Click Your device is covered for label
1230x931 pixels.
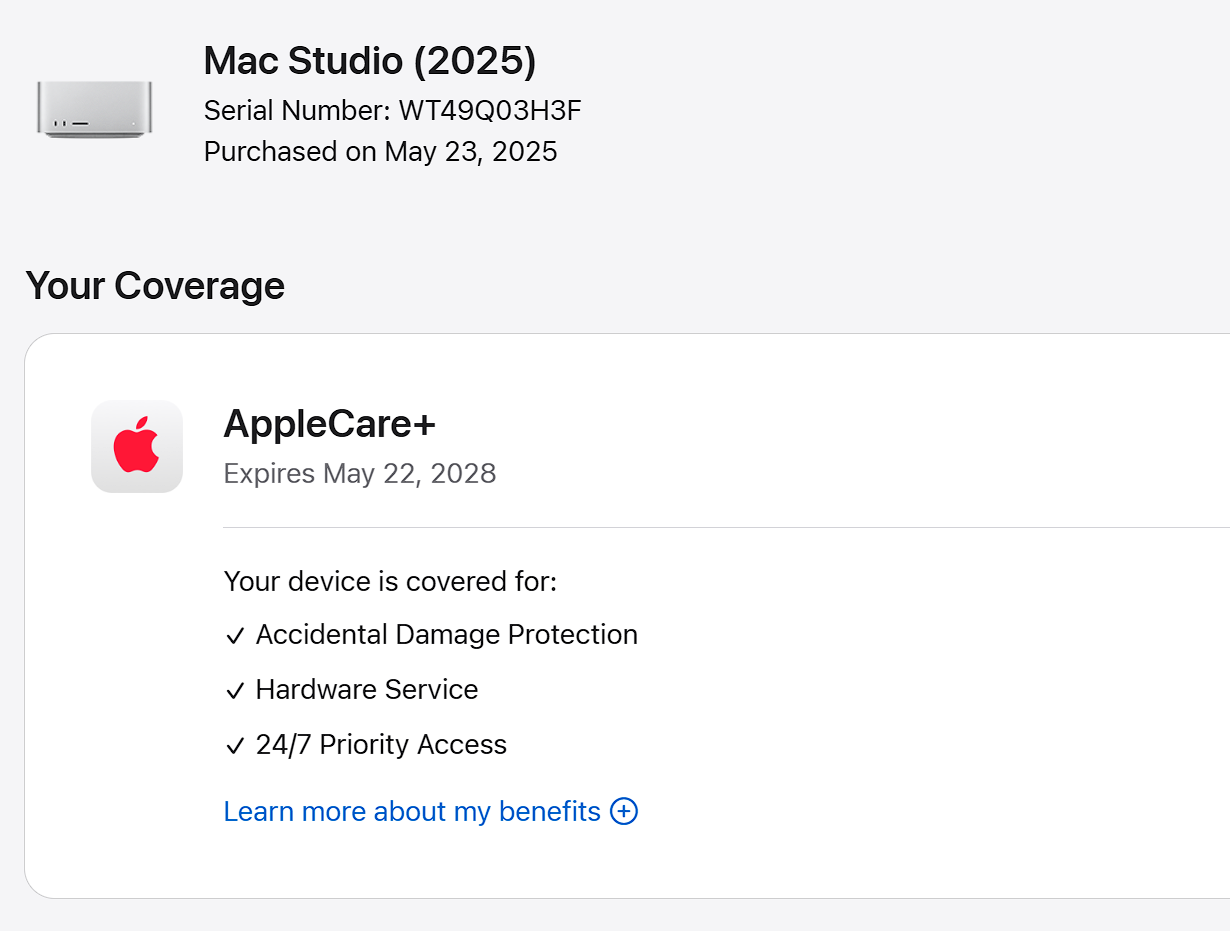click(390, 581)
